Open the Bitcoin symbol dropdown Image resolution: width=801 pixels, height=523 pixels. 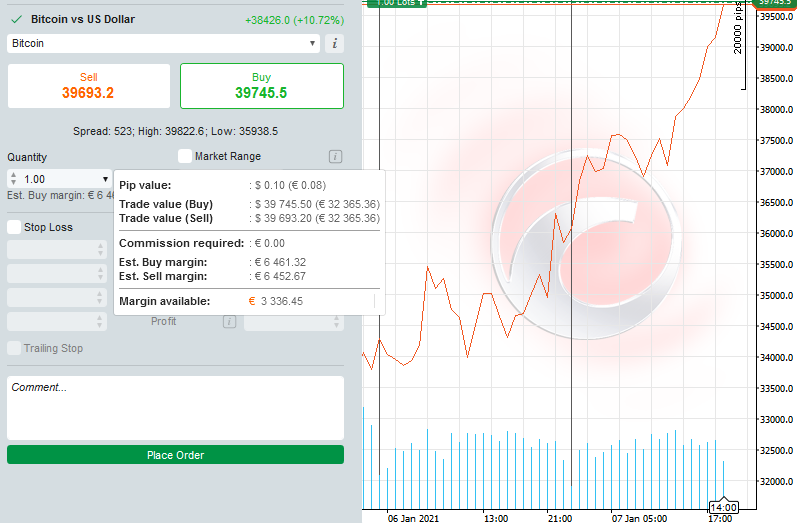pos(163,43)
